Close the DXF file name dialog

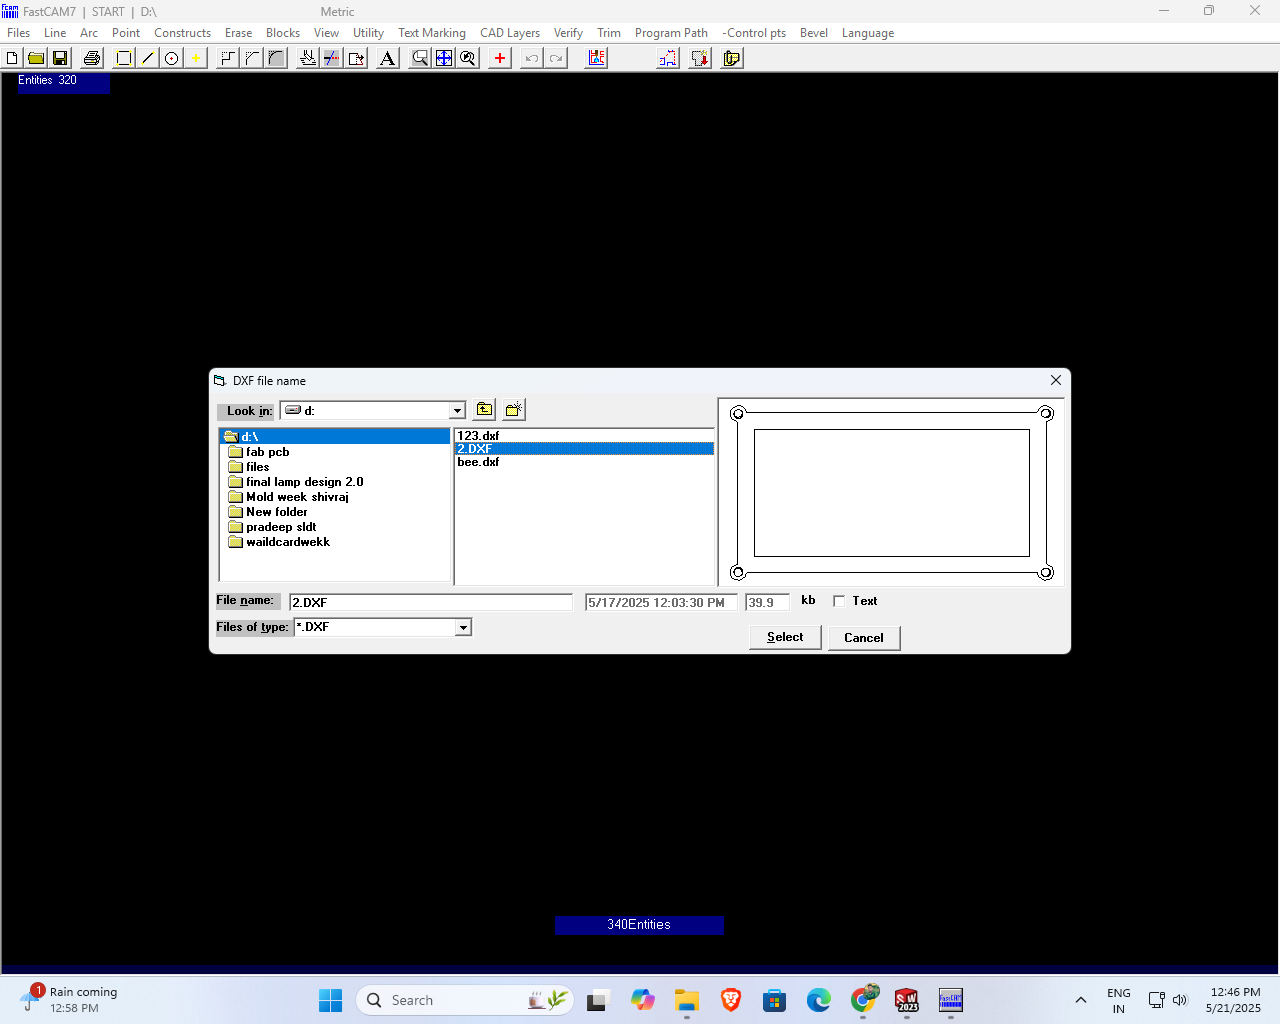click(x=1055, y=380)
